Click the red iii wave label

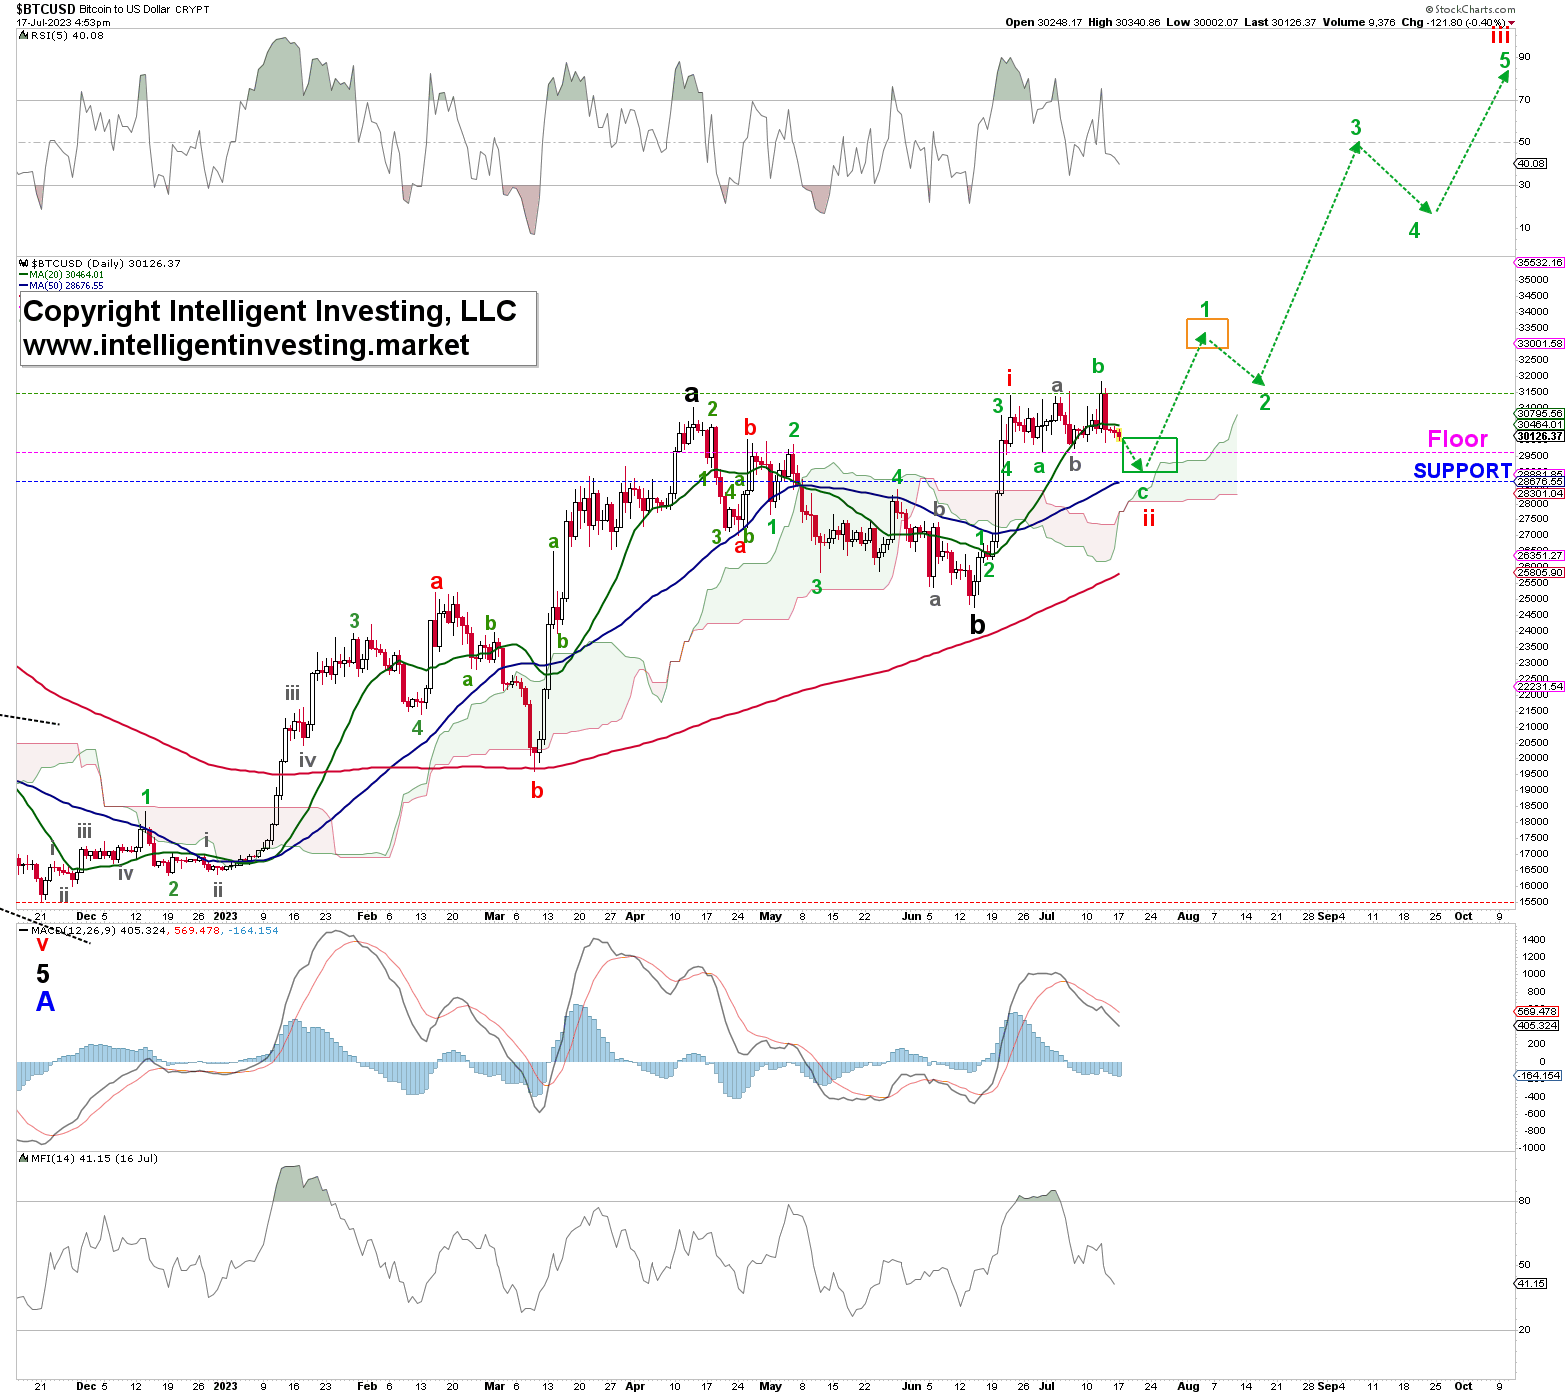coord(1500,37)
